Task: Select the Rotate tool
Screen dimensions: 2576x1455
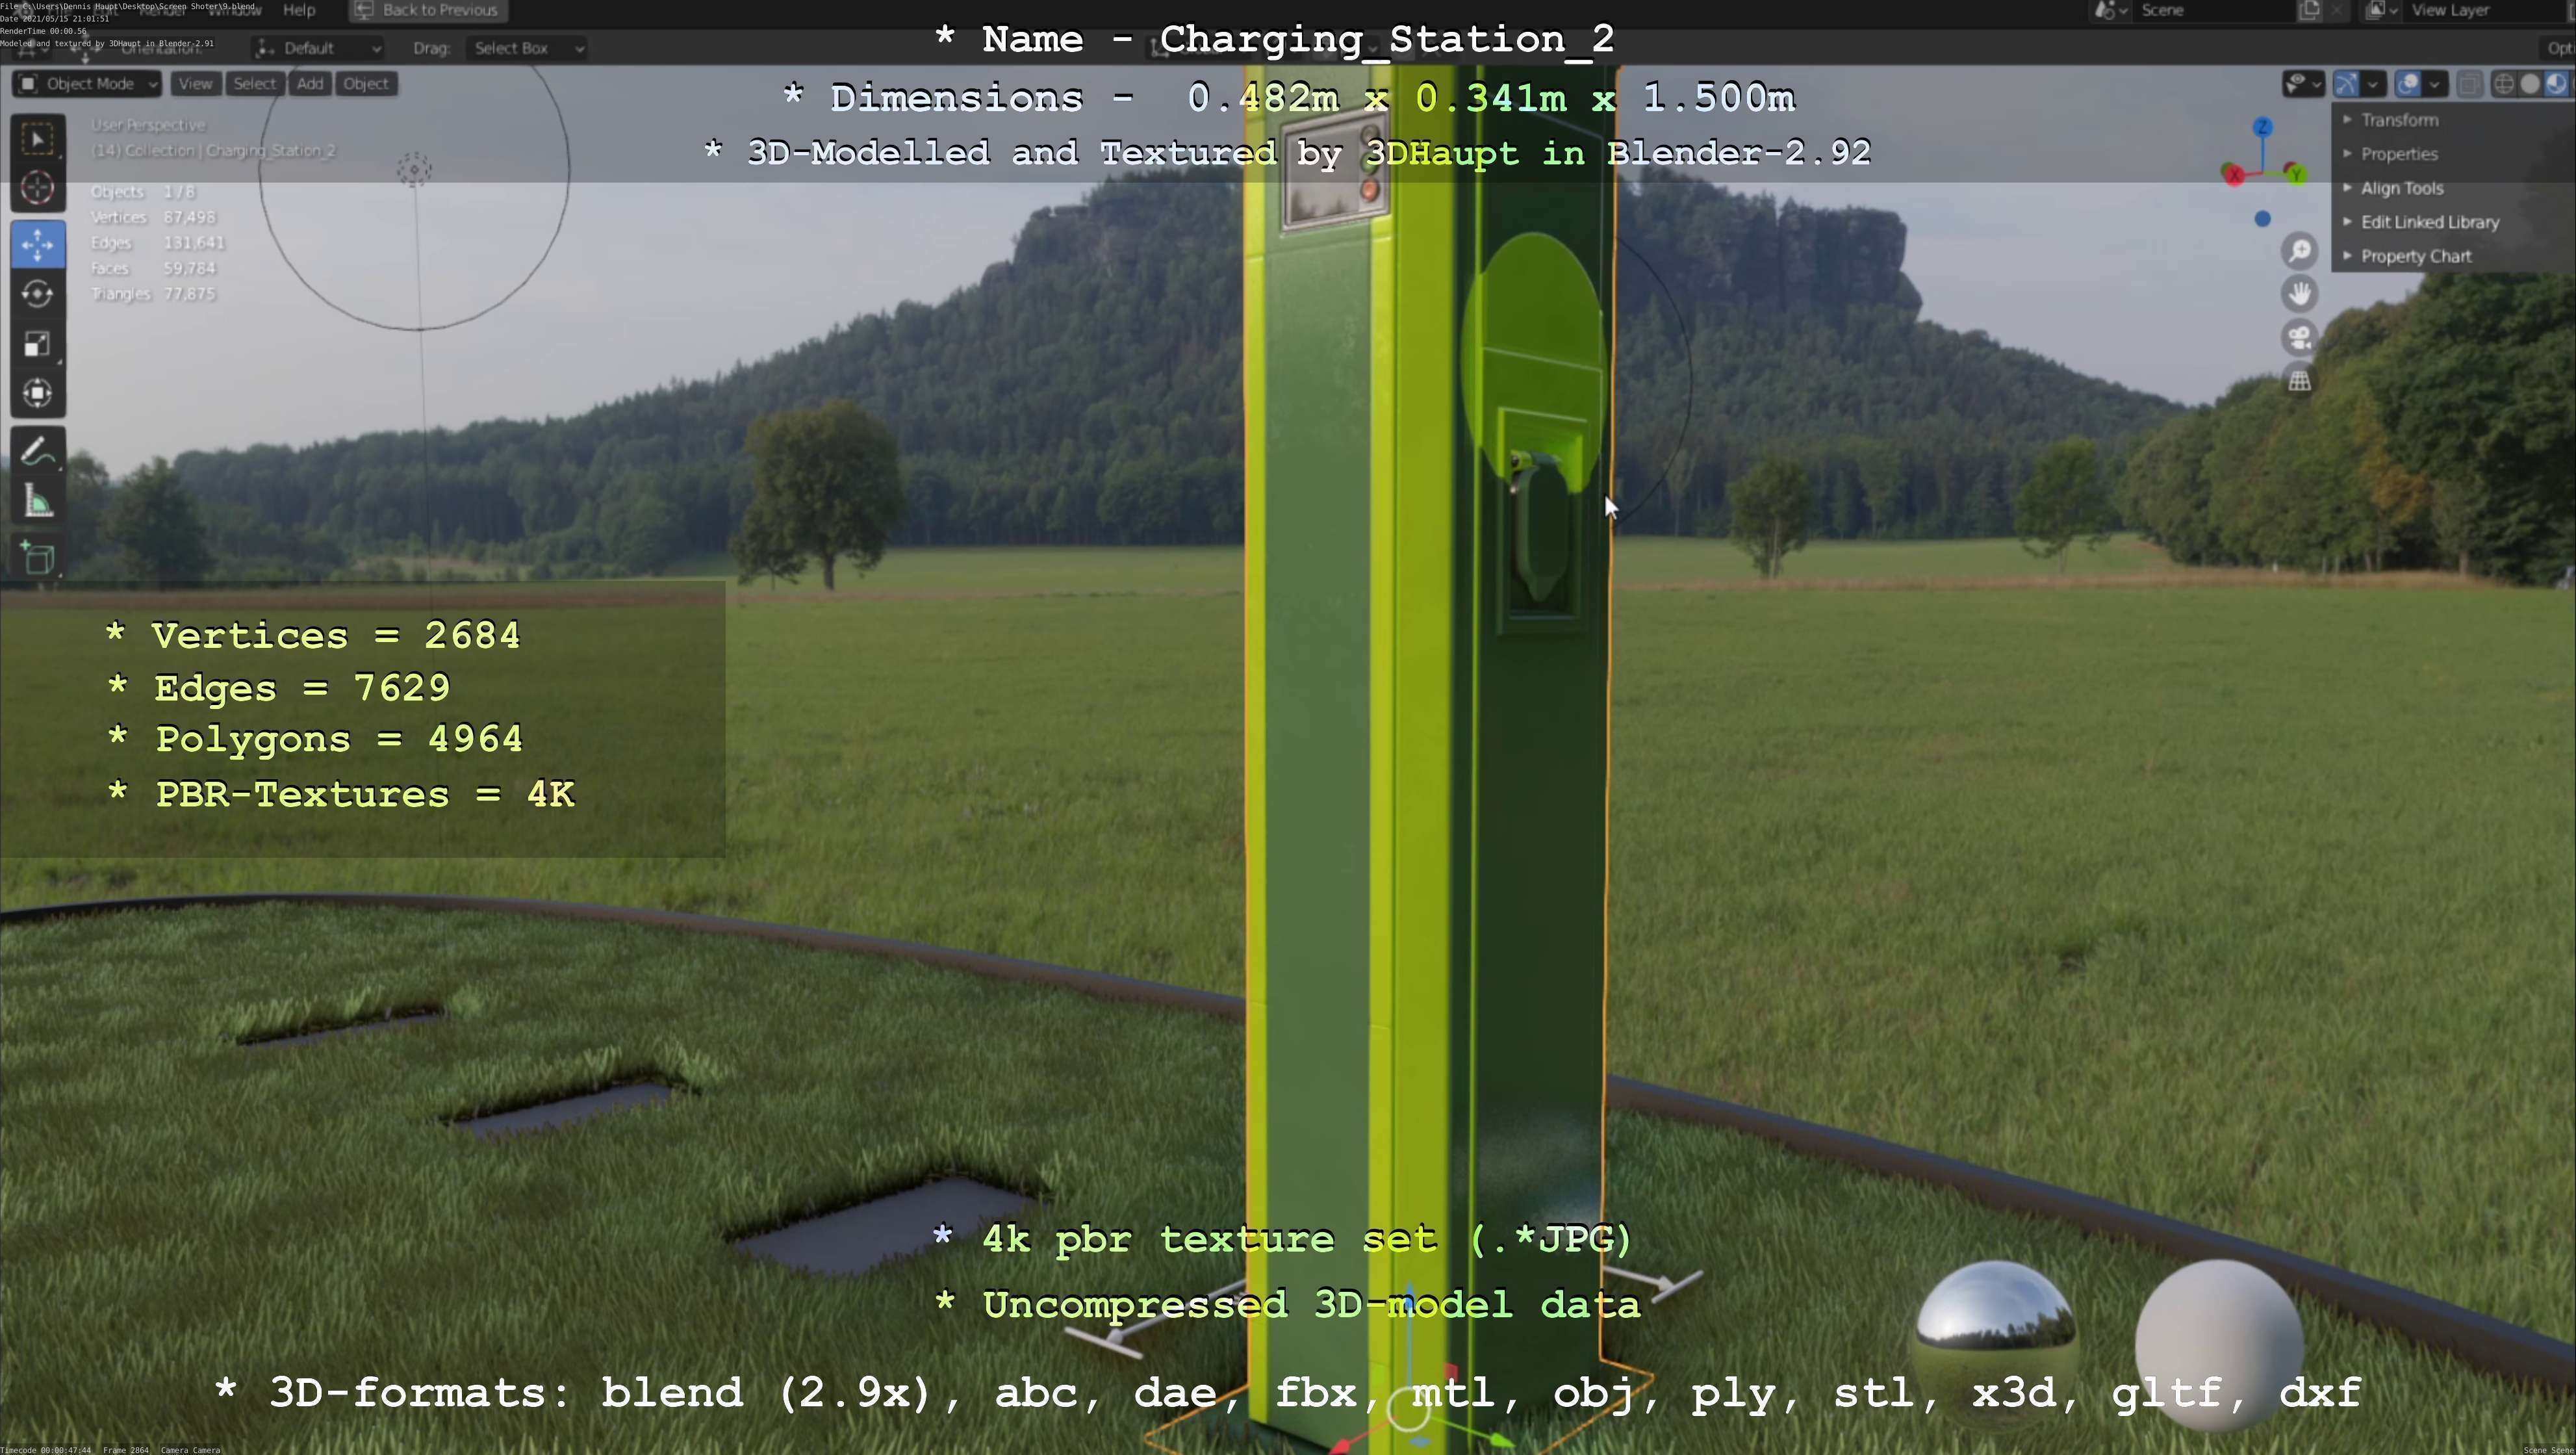Action: pos(38,294)
